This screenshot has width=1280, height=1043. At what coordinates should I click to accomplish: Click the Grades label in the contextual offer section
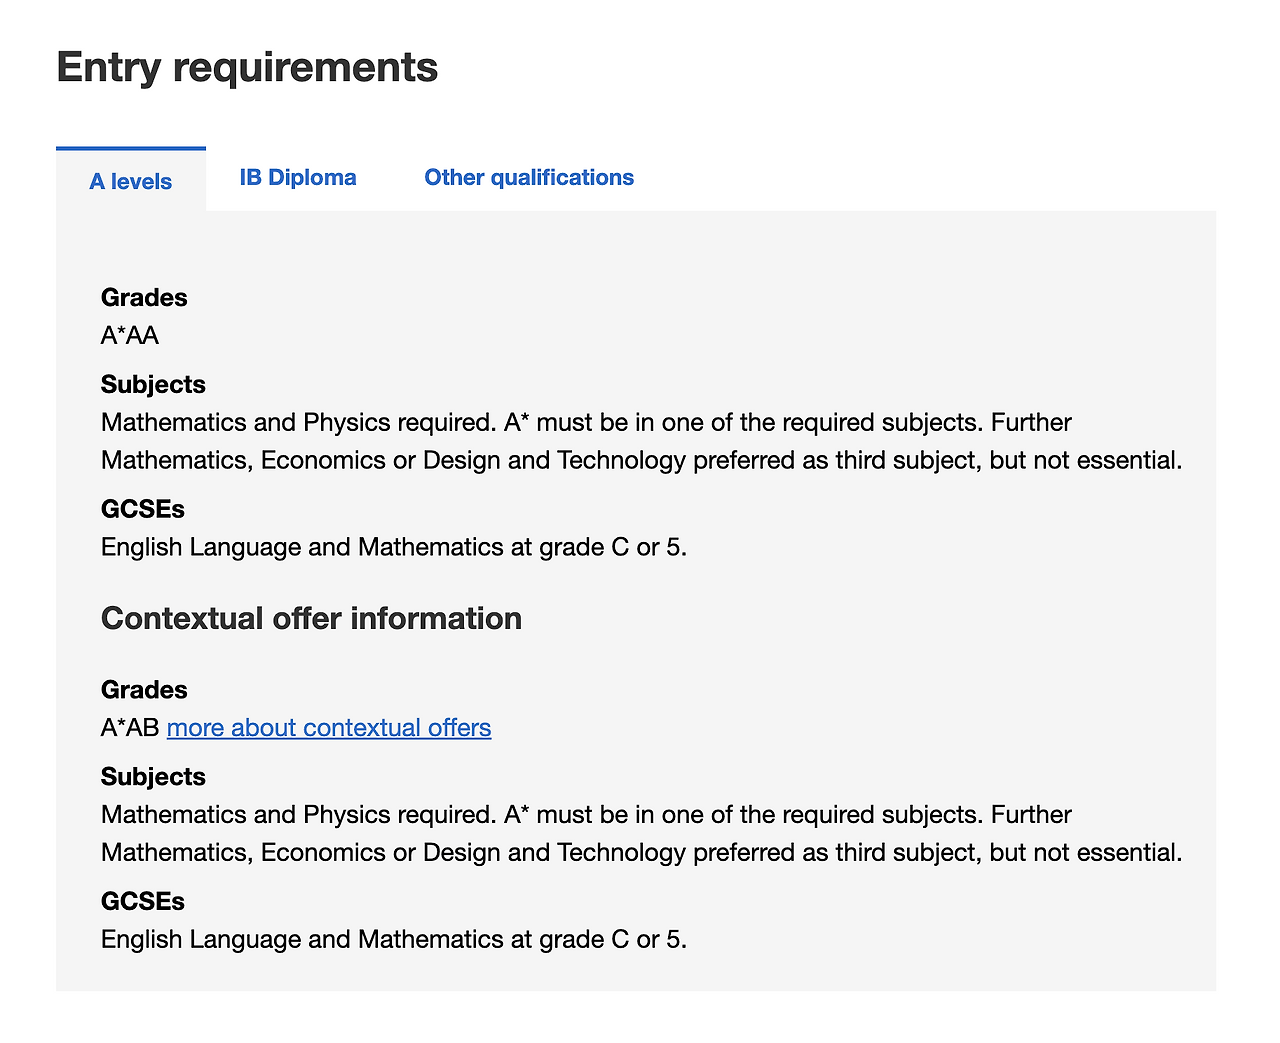click(144, 689)
